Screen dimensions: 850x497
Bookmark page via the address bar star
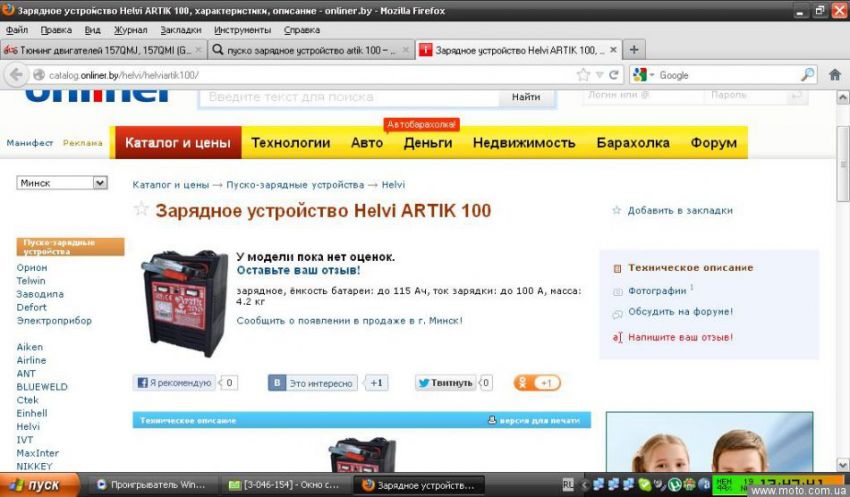point(583,75)
